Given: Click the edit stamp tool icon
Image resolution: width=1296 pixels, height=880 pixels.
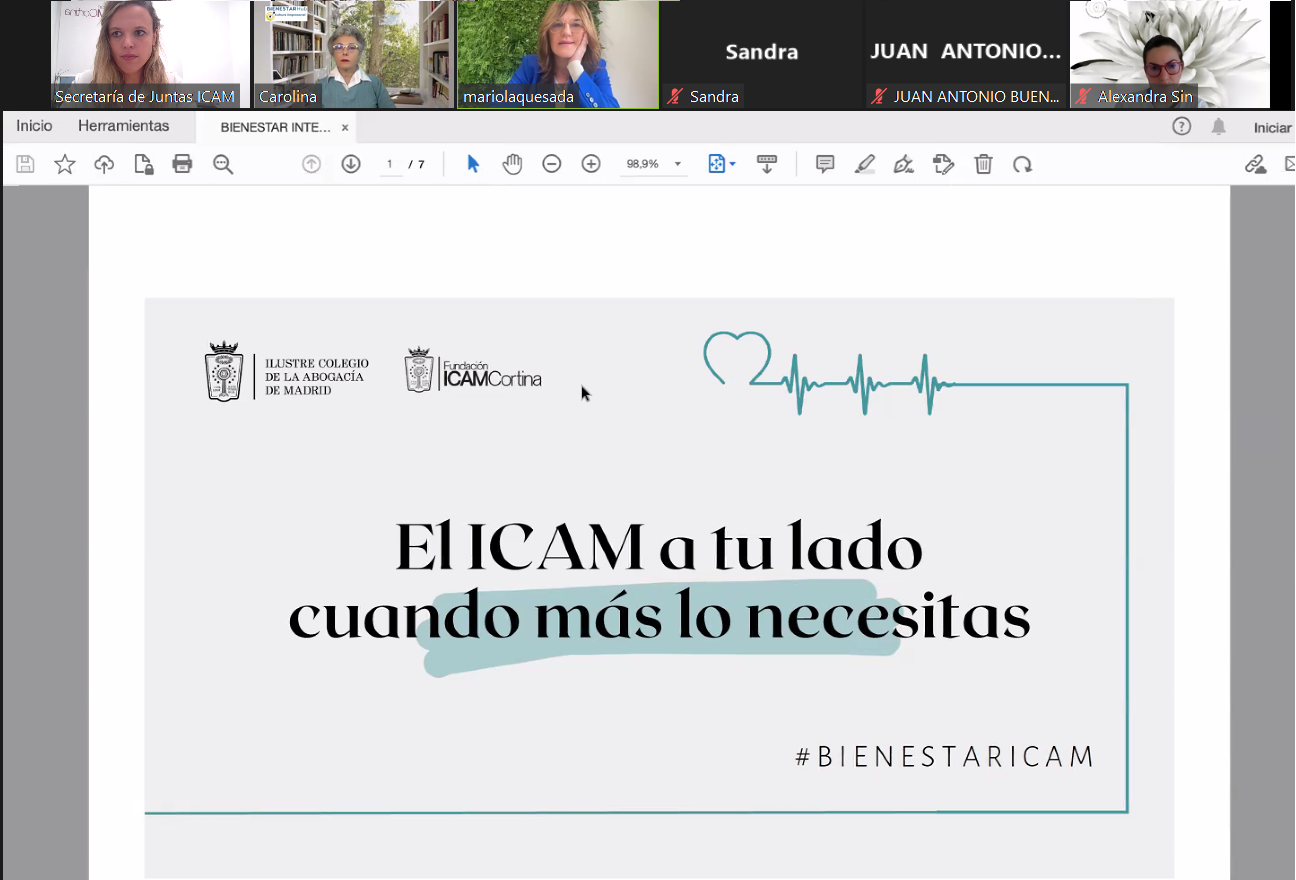Looking at the screenshot, I should 943,164.
